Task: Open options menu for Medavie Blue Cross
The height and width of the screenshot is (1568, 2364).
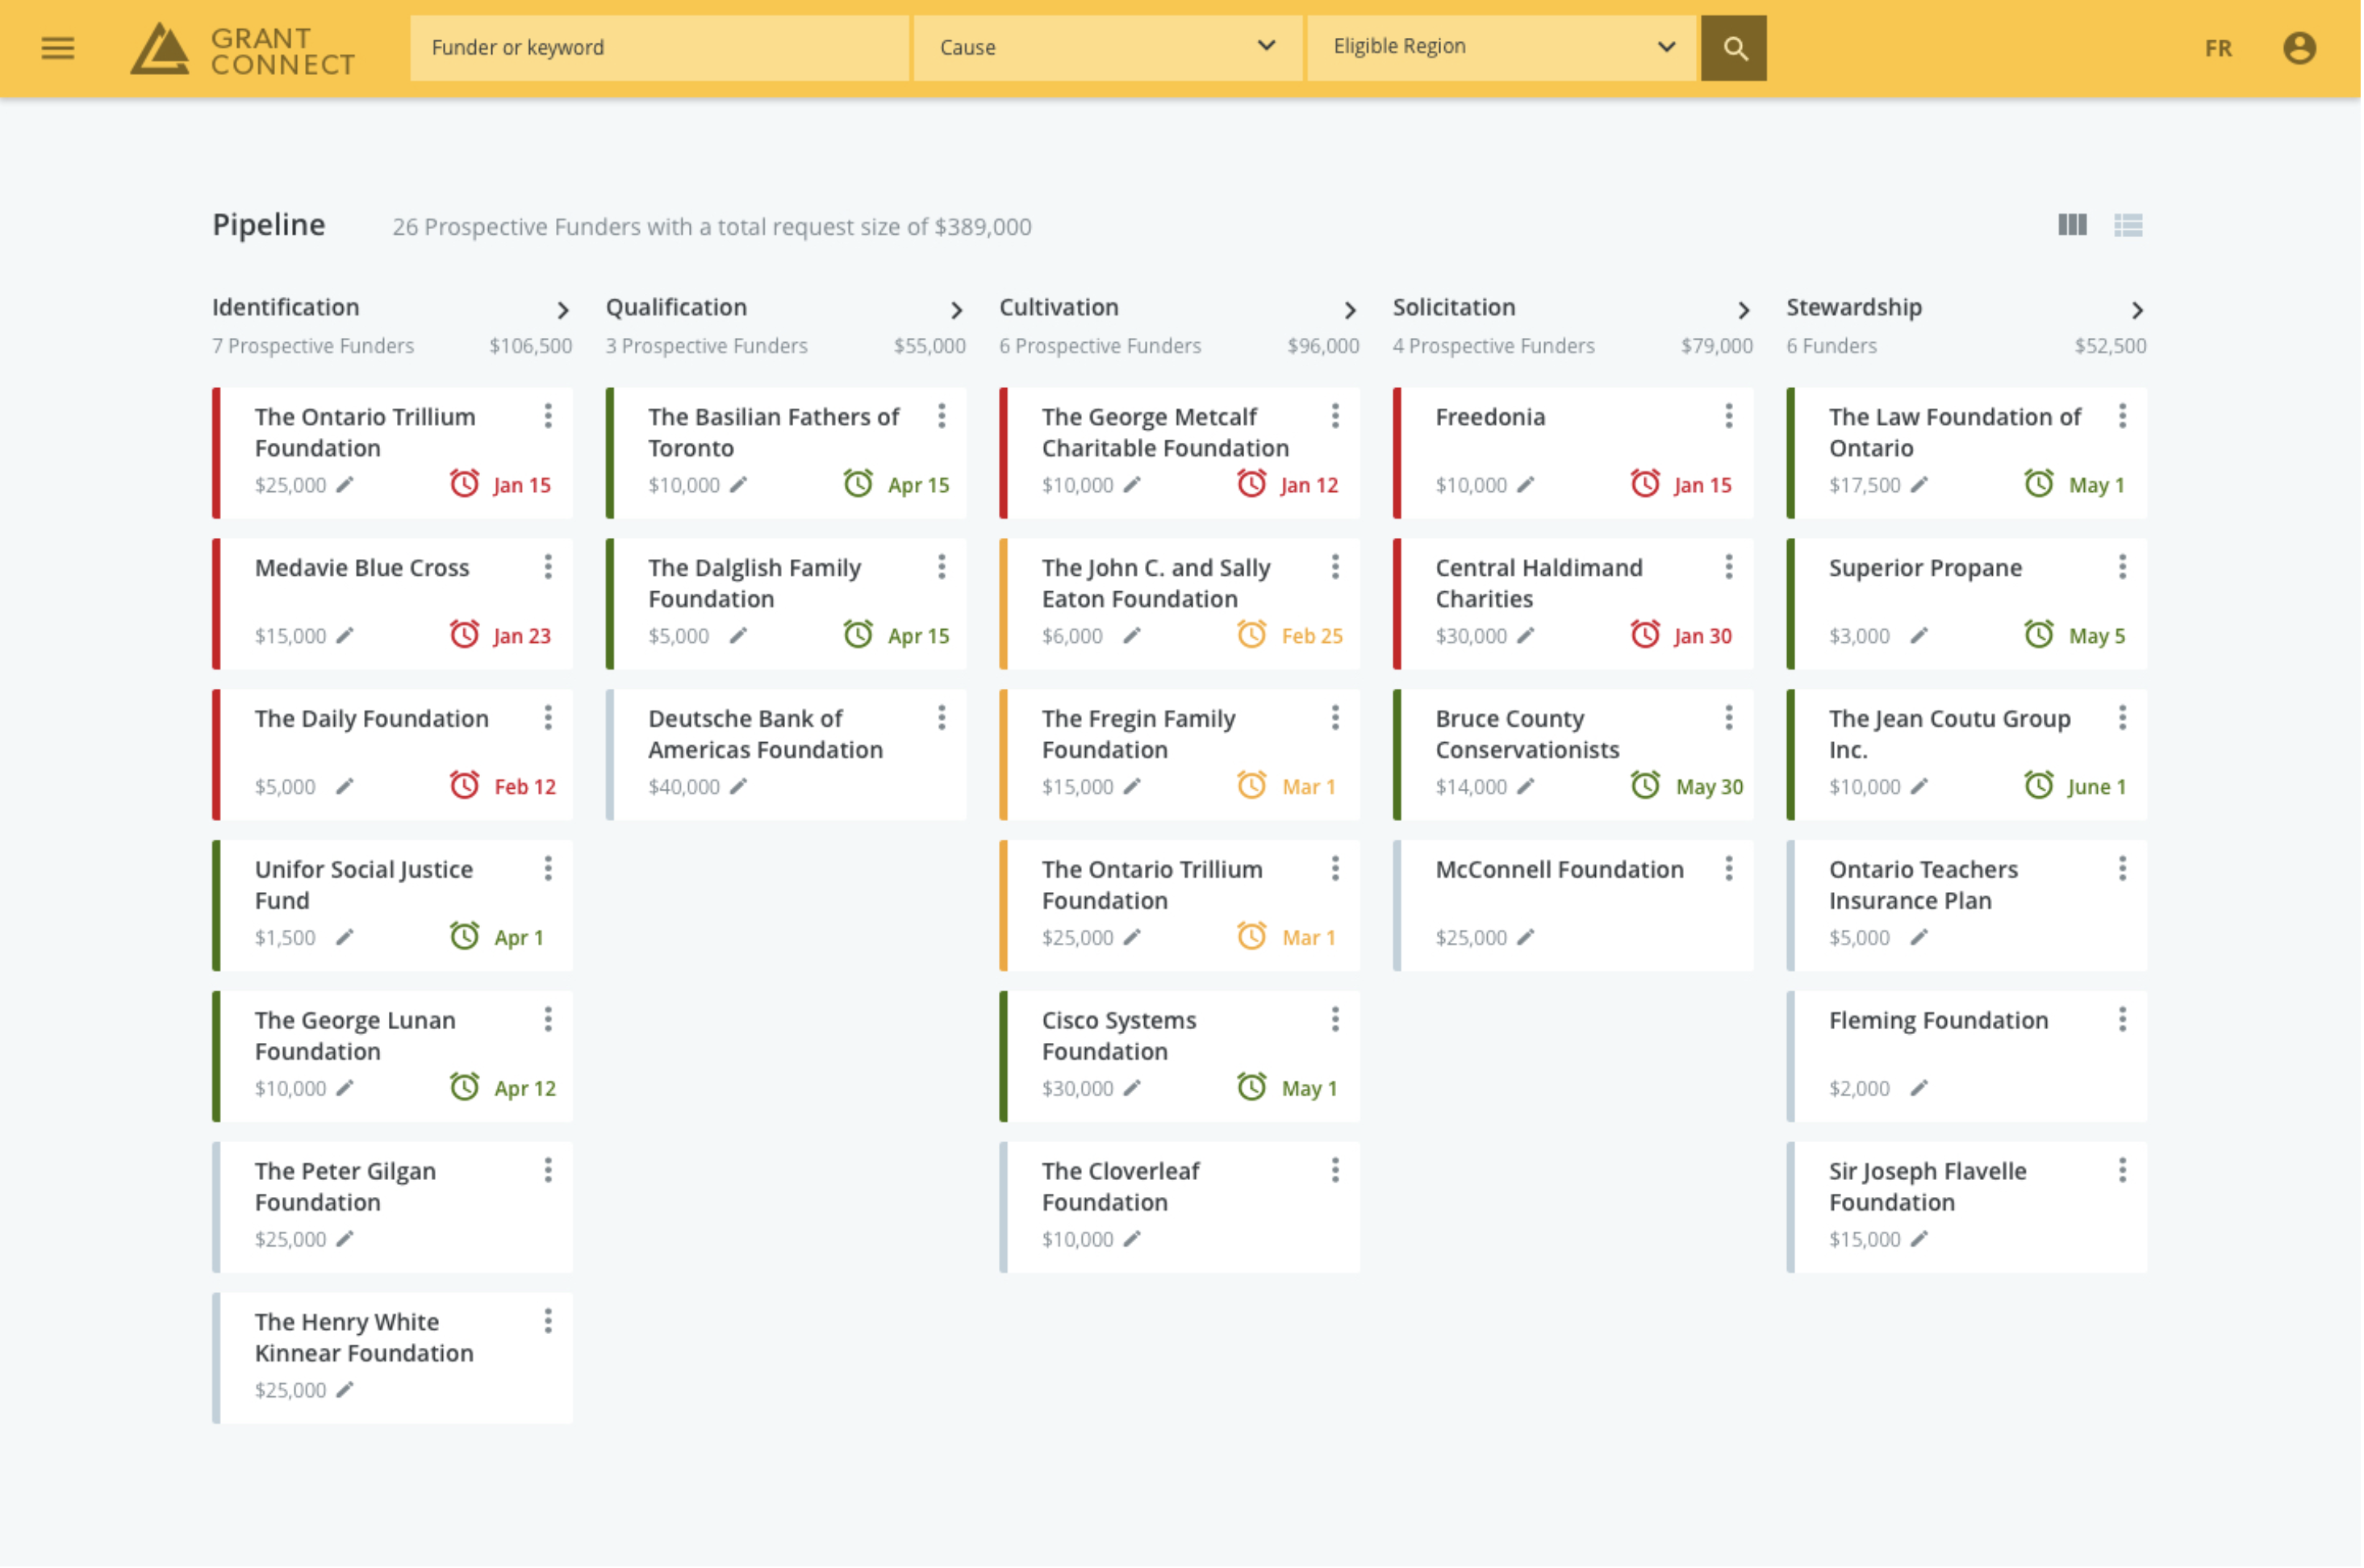Action: (x=548, y=567)
